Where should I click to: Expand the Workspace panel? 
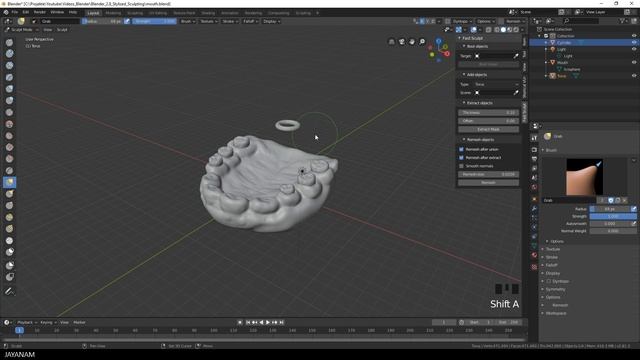point(556,313)
